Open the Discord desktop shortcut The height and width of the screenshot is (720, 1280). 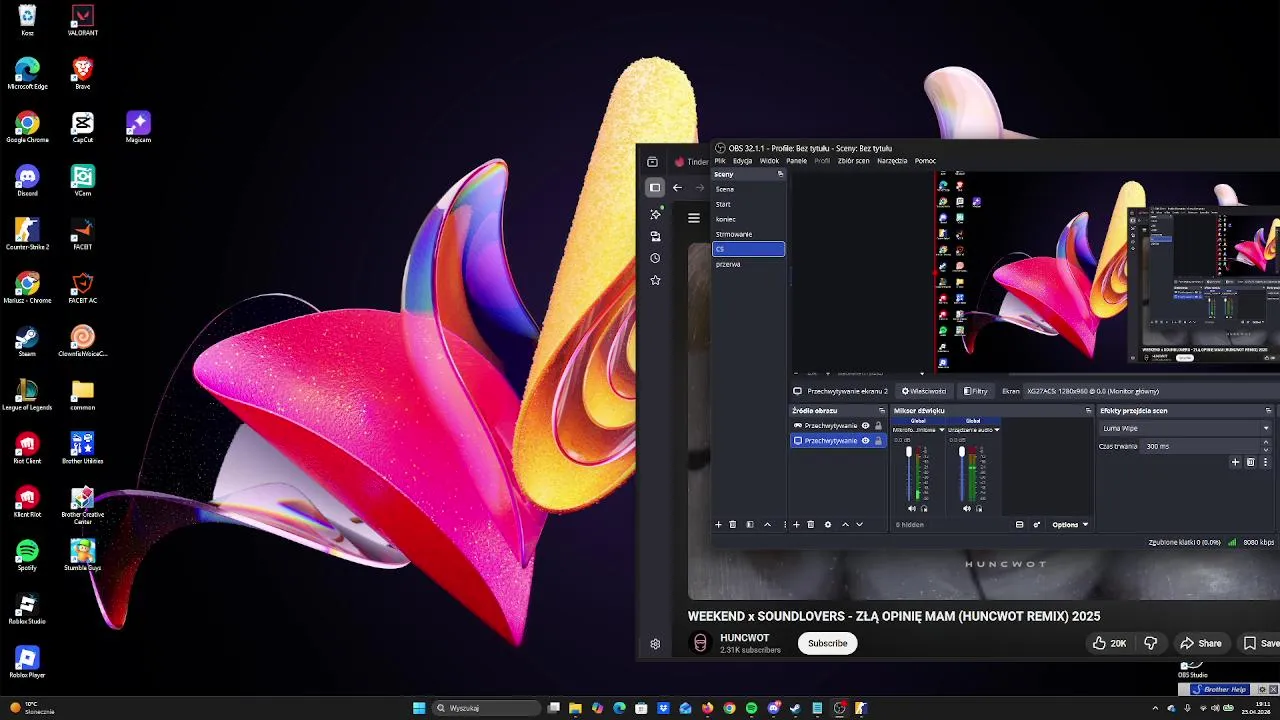[27, 181]
